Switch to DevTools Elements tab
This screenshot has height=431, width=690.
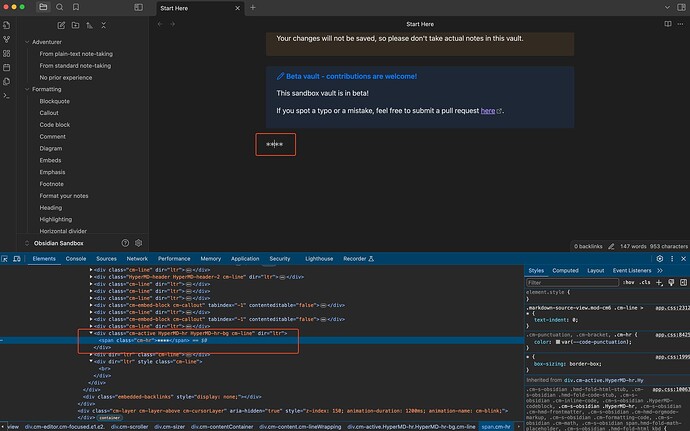point(44,259)
